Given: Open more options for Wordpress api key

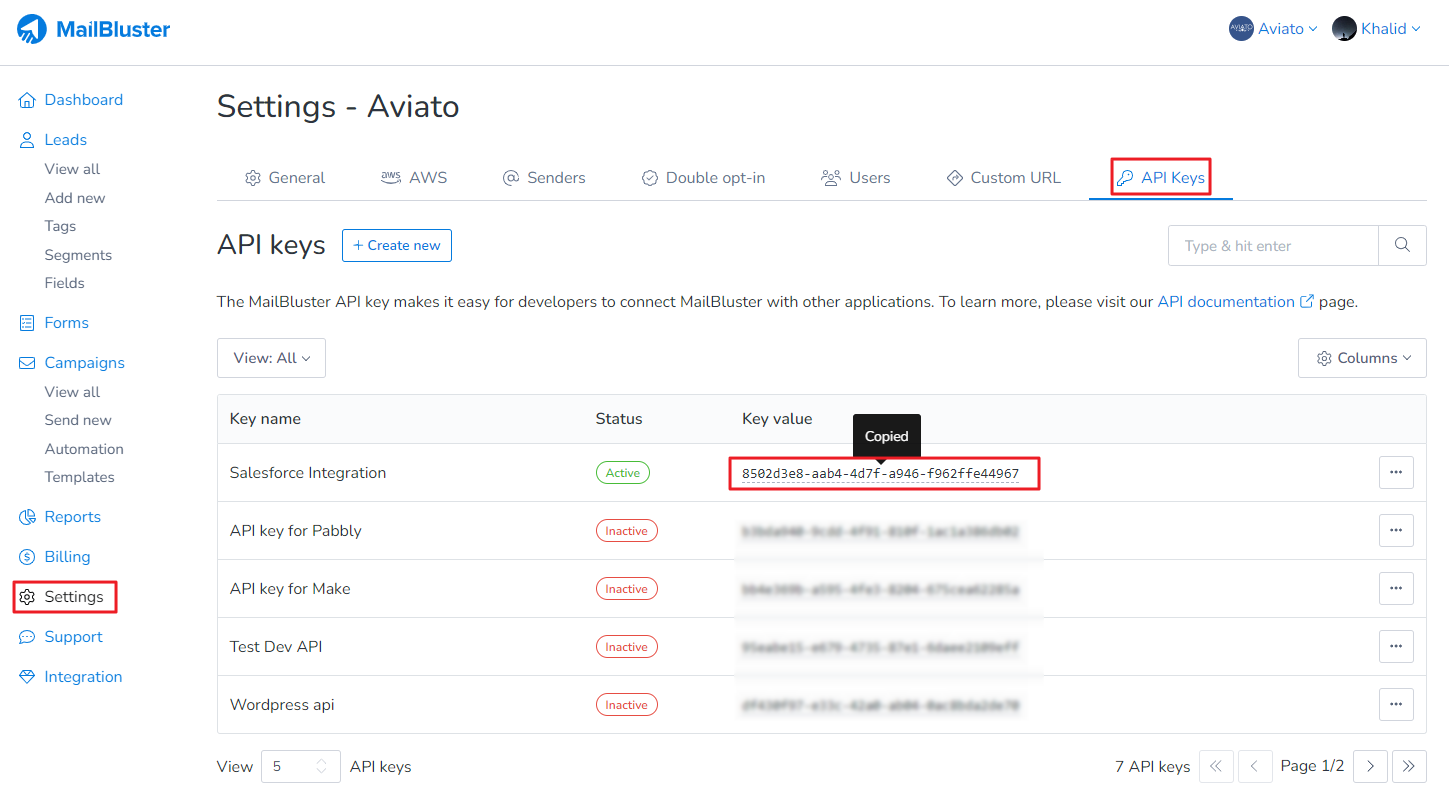Looking at the screenshot, I should tap(1396, 705).
